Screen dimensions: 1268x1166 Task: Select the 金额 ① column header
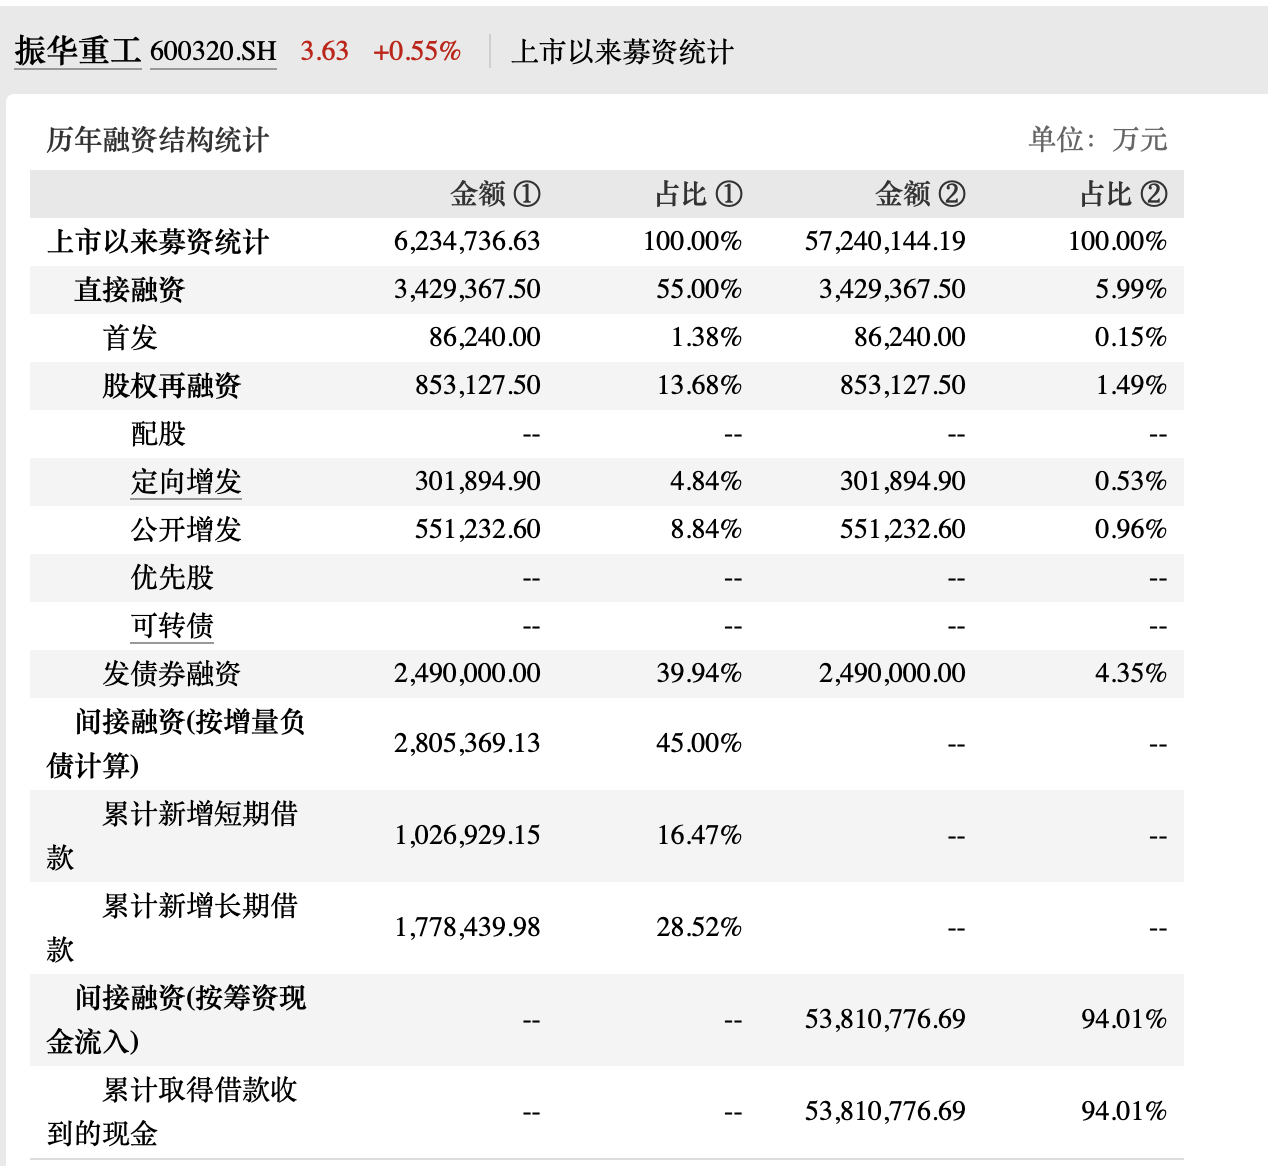click(x=495, y=194)
